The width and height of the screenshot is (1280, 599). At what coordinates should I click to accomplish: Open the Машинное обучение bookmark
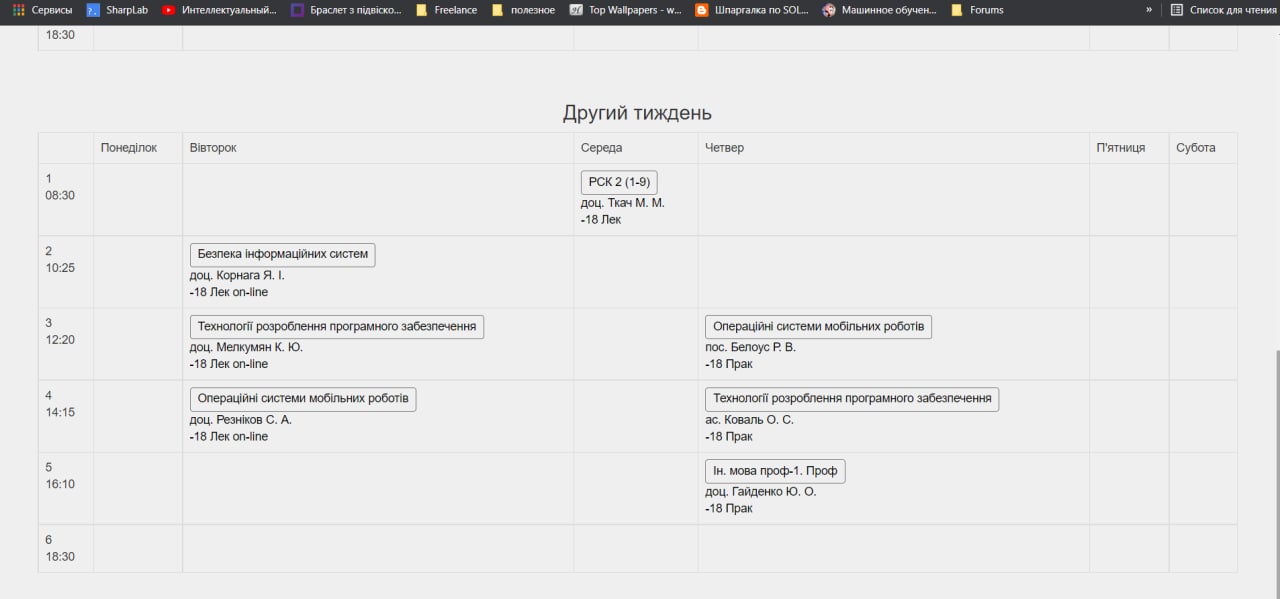click(880, 10)
